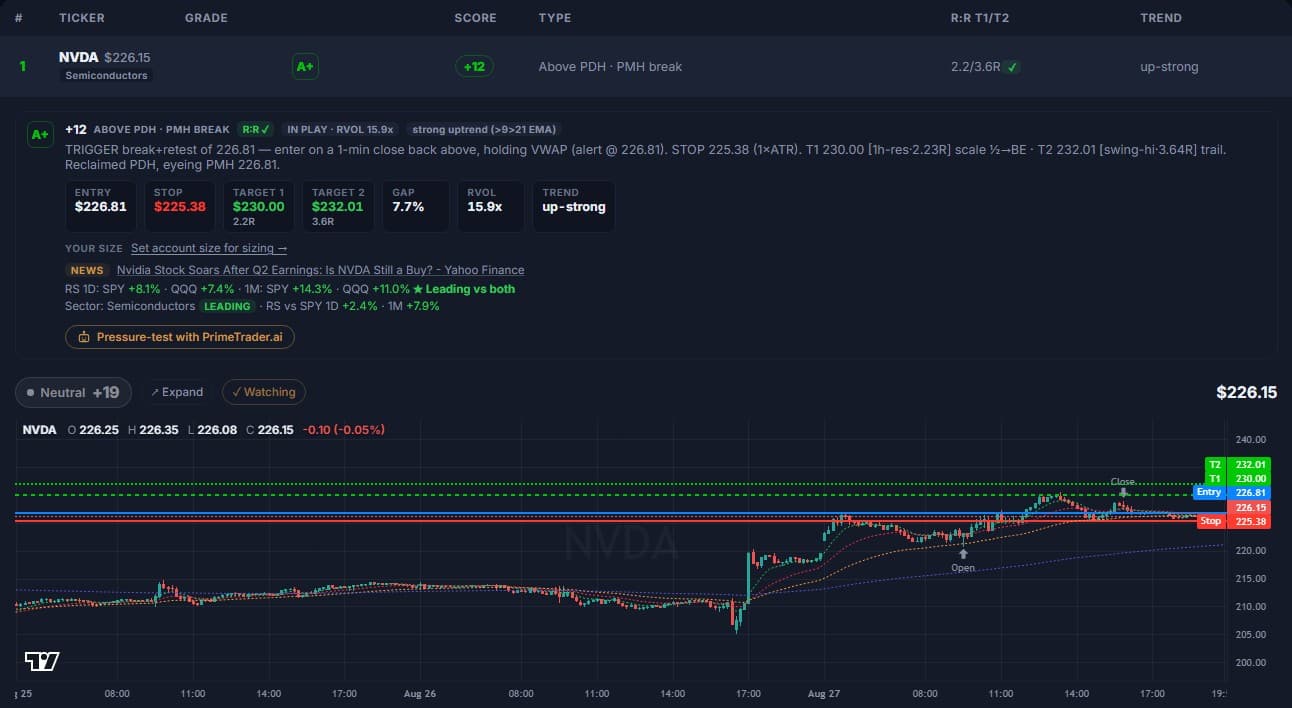
Task: Click the ENTRY $226.81 card
Action: [x=101, y=206]
